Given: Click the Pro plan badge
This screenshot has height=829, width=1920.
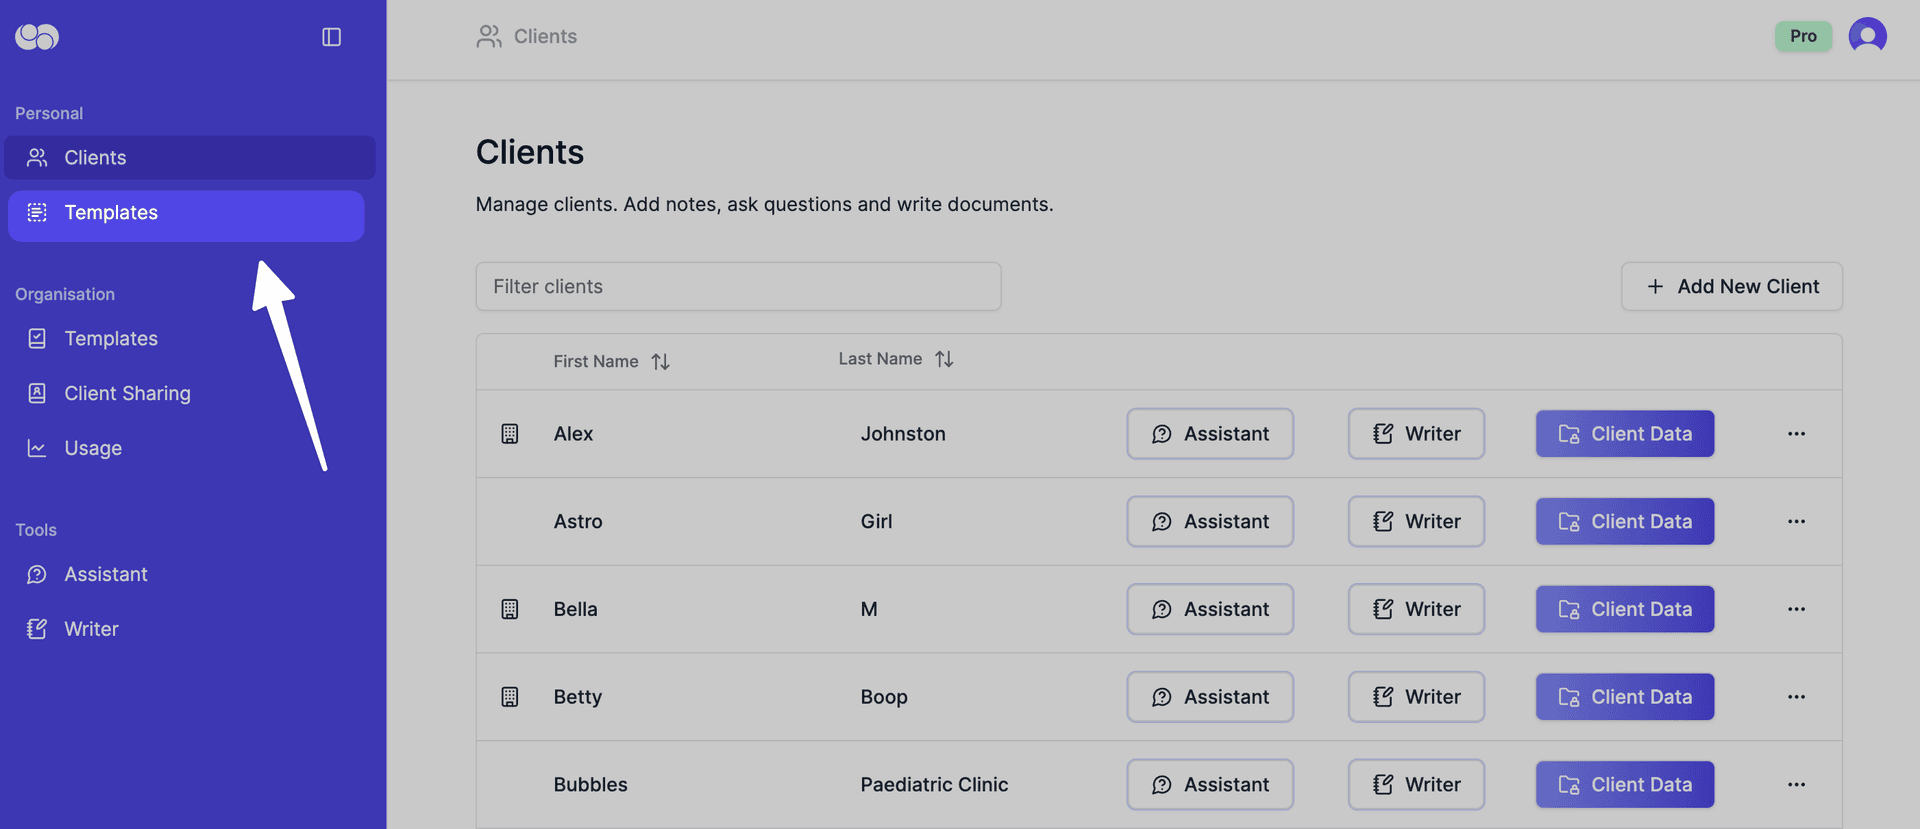Looking at the screenshot, I should pyautogui.click(x=1803, y=36).
